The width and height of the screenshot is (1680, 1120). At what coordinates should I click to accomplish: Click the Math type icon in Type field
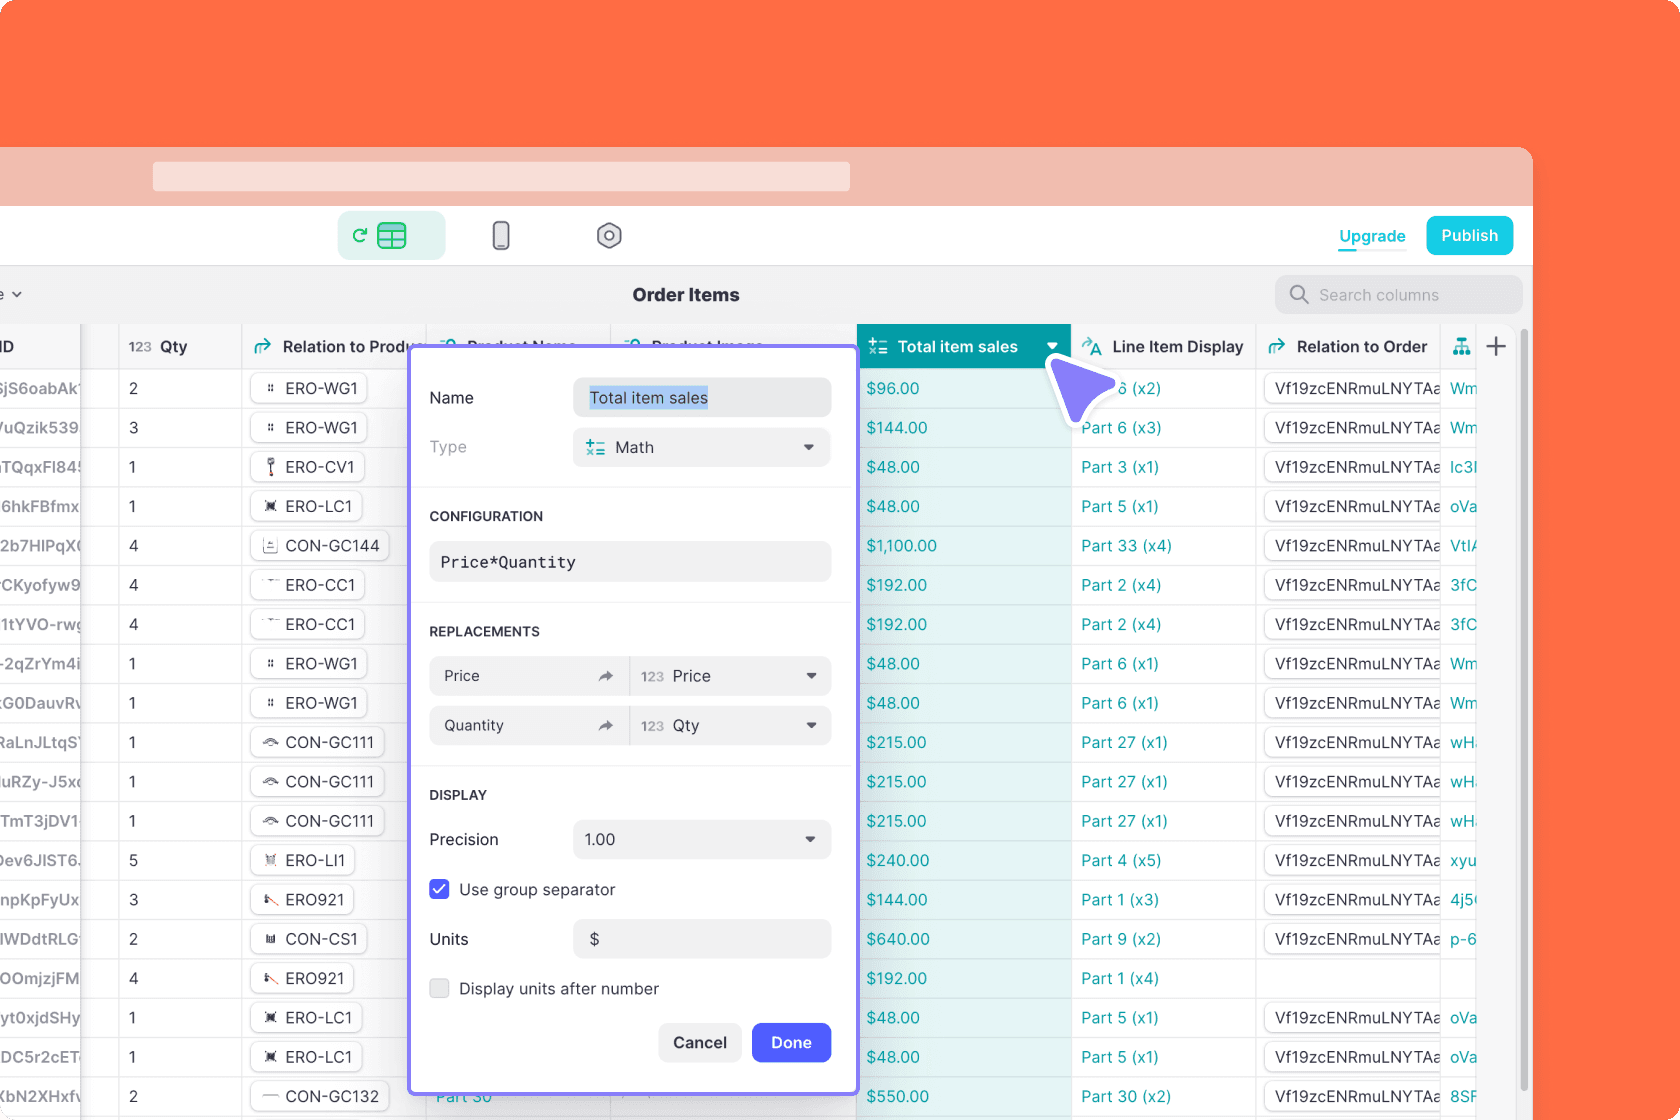click(x=595, y=447)
